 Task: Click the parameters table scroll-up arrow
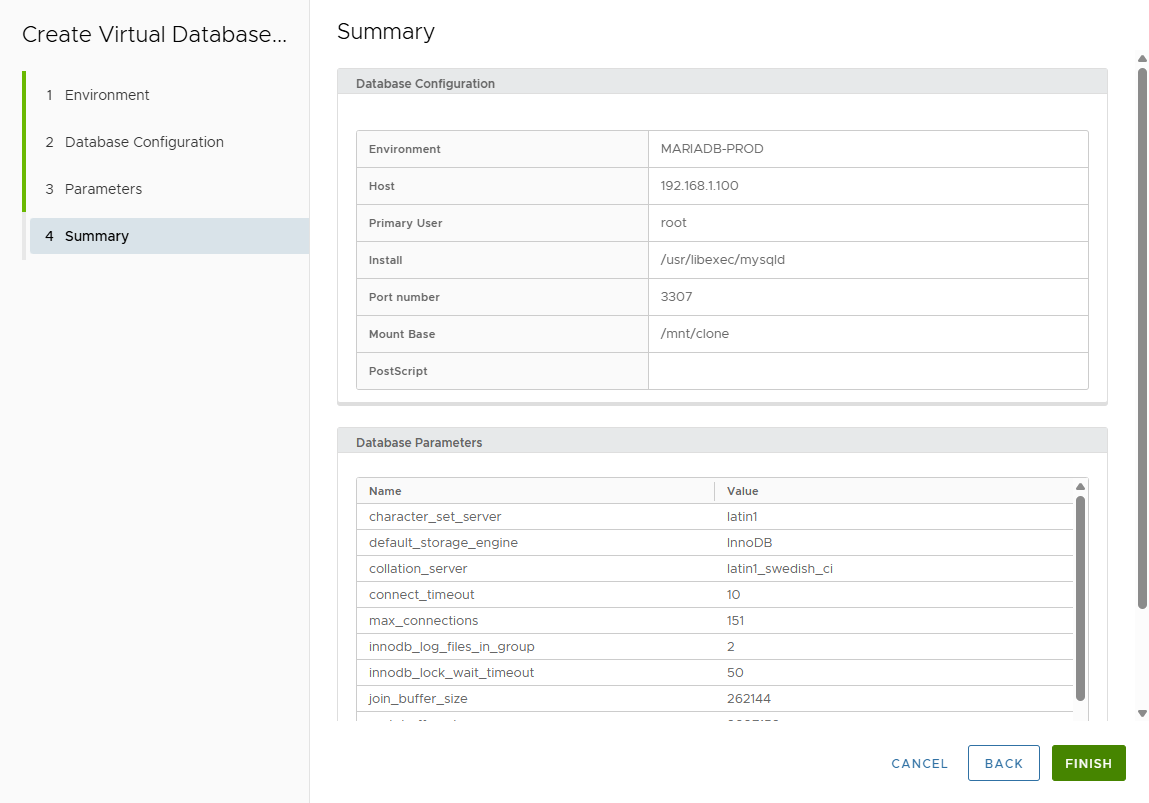click(x=1080, y=486)
